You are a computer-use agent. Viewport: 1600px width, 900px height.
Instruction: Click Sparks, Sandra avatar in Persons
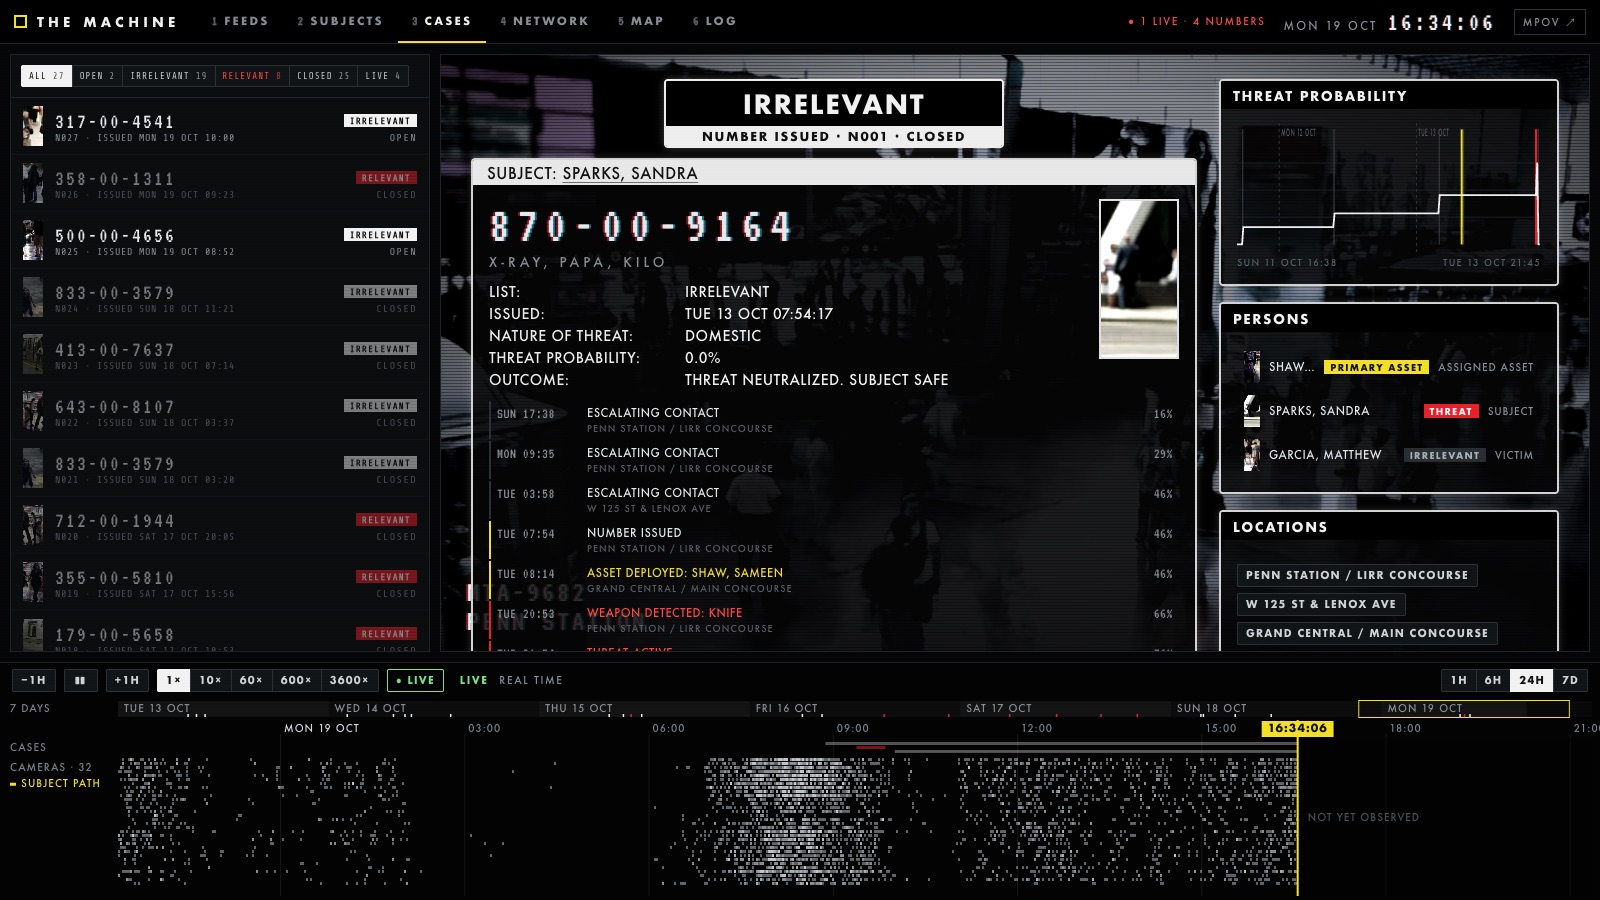[x=1251, y=411]
